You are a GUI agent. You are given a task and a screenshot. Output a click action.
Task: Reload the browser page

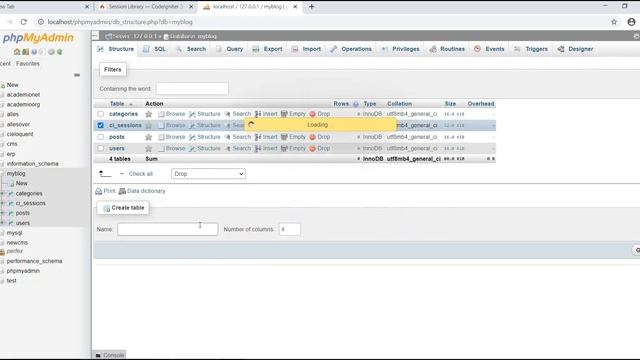click(x=23, y=22)
